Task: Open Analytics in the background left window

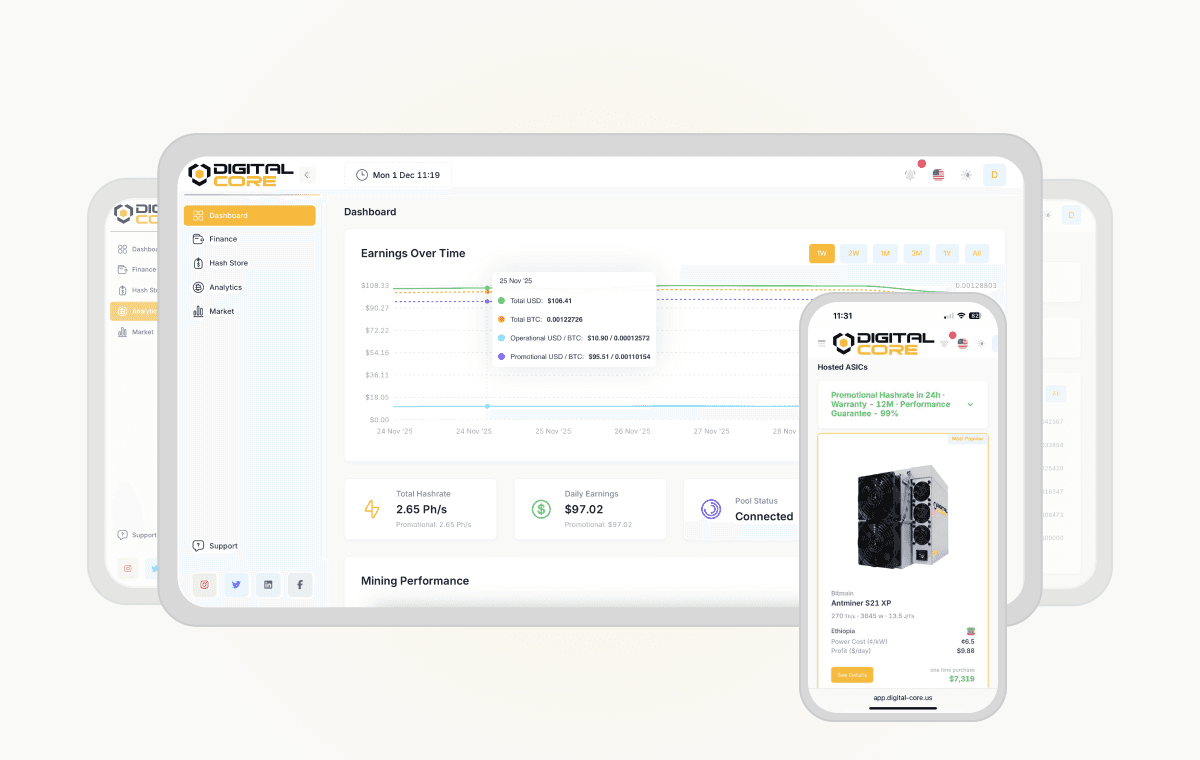Action: tap(134, 311)
